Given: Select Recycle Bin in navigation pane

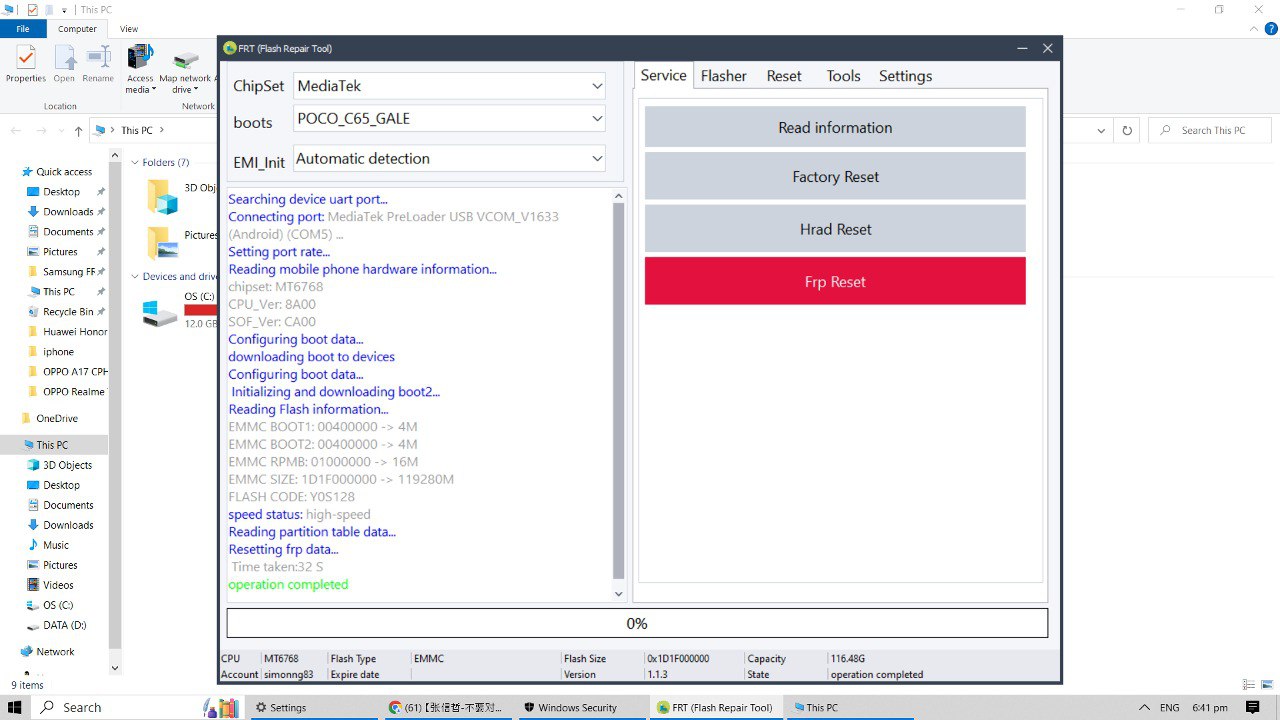Looking at the screenshot, I should (68, 312).
